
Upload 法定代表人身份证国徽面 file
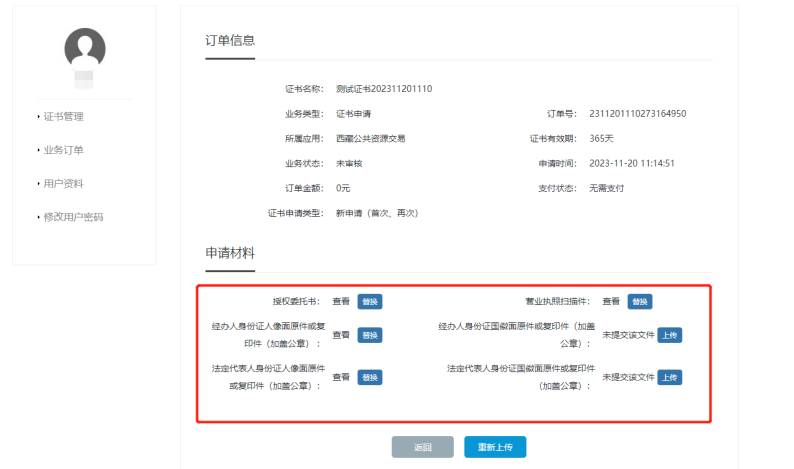click(x=669, y=377)
